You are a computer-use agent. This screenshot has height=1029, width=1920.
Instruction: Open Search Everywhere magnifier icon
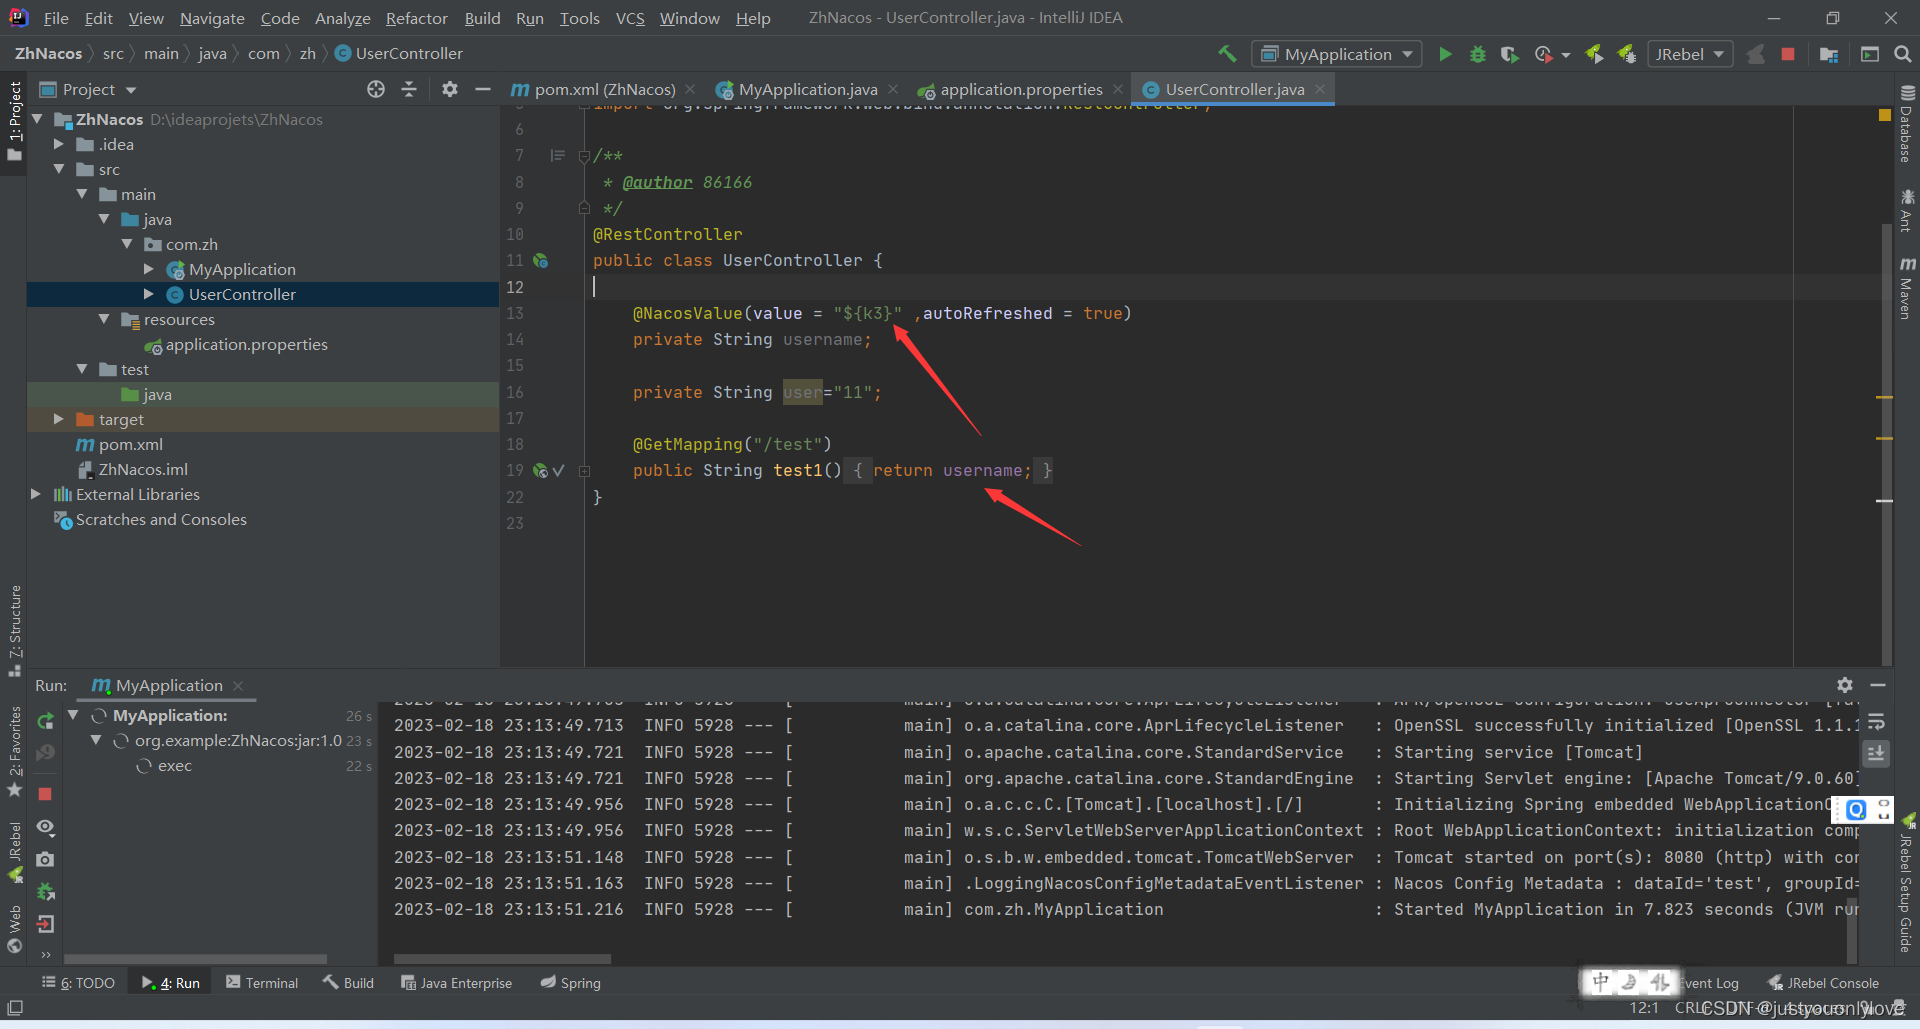tap(1902, 54)
